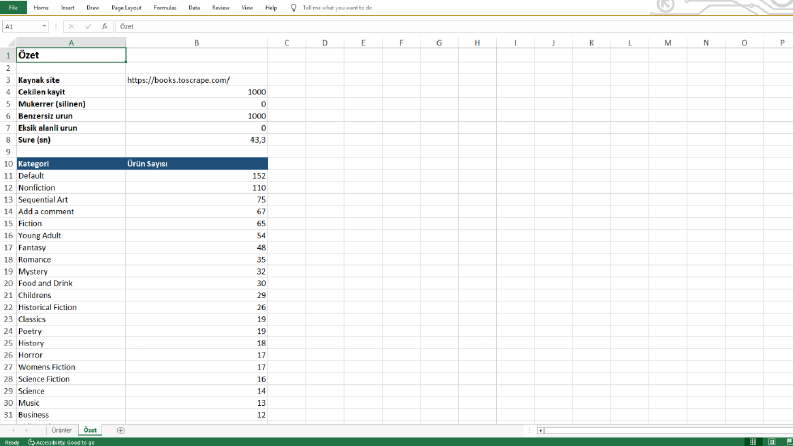793x446 pixels.
Task: Open the Page Layout tab
Action: tap(126, 8)
